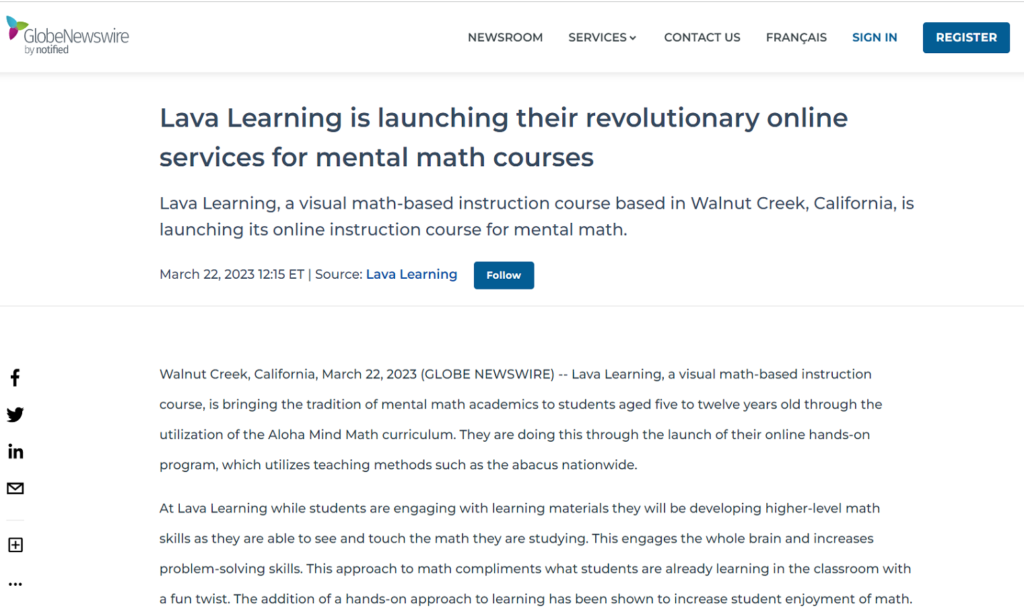Switch the site to Français
This screenshot has width=1024, height=610.
tap(796, 37)
